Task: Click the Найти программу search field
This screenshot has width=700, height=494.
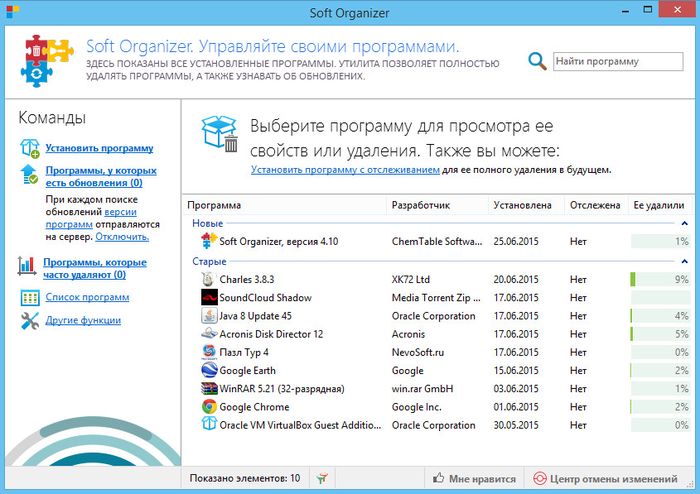Action: point(617,61)
